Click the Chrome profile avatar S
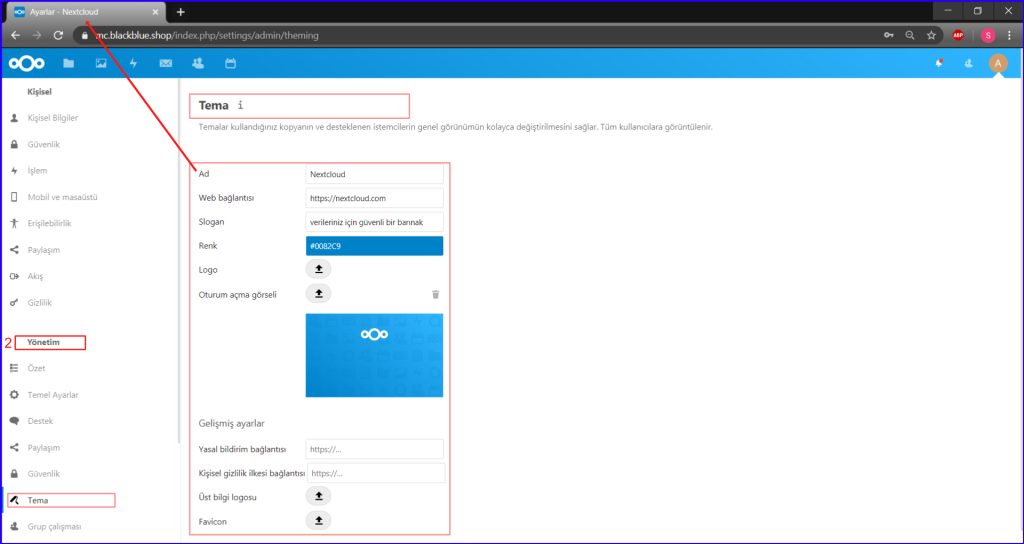 pyautogui.click(x=988, y=35)
